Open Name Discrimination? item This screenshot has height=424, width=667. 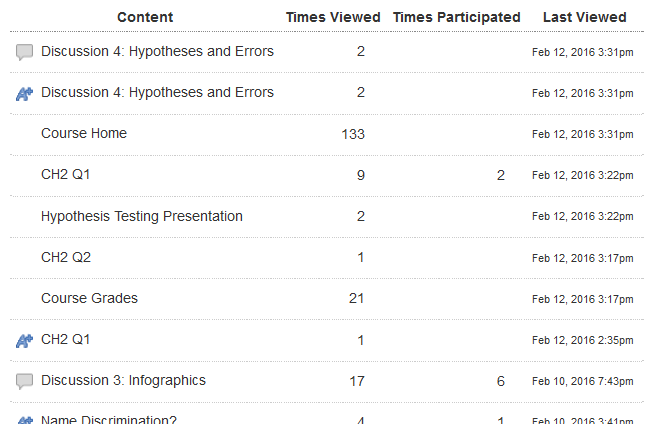click(109, 419)
